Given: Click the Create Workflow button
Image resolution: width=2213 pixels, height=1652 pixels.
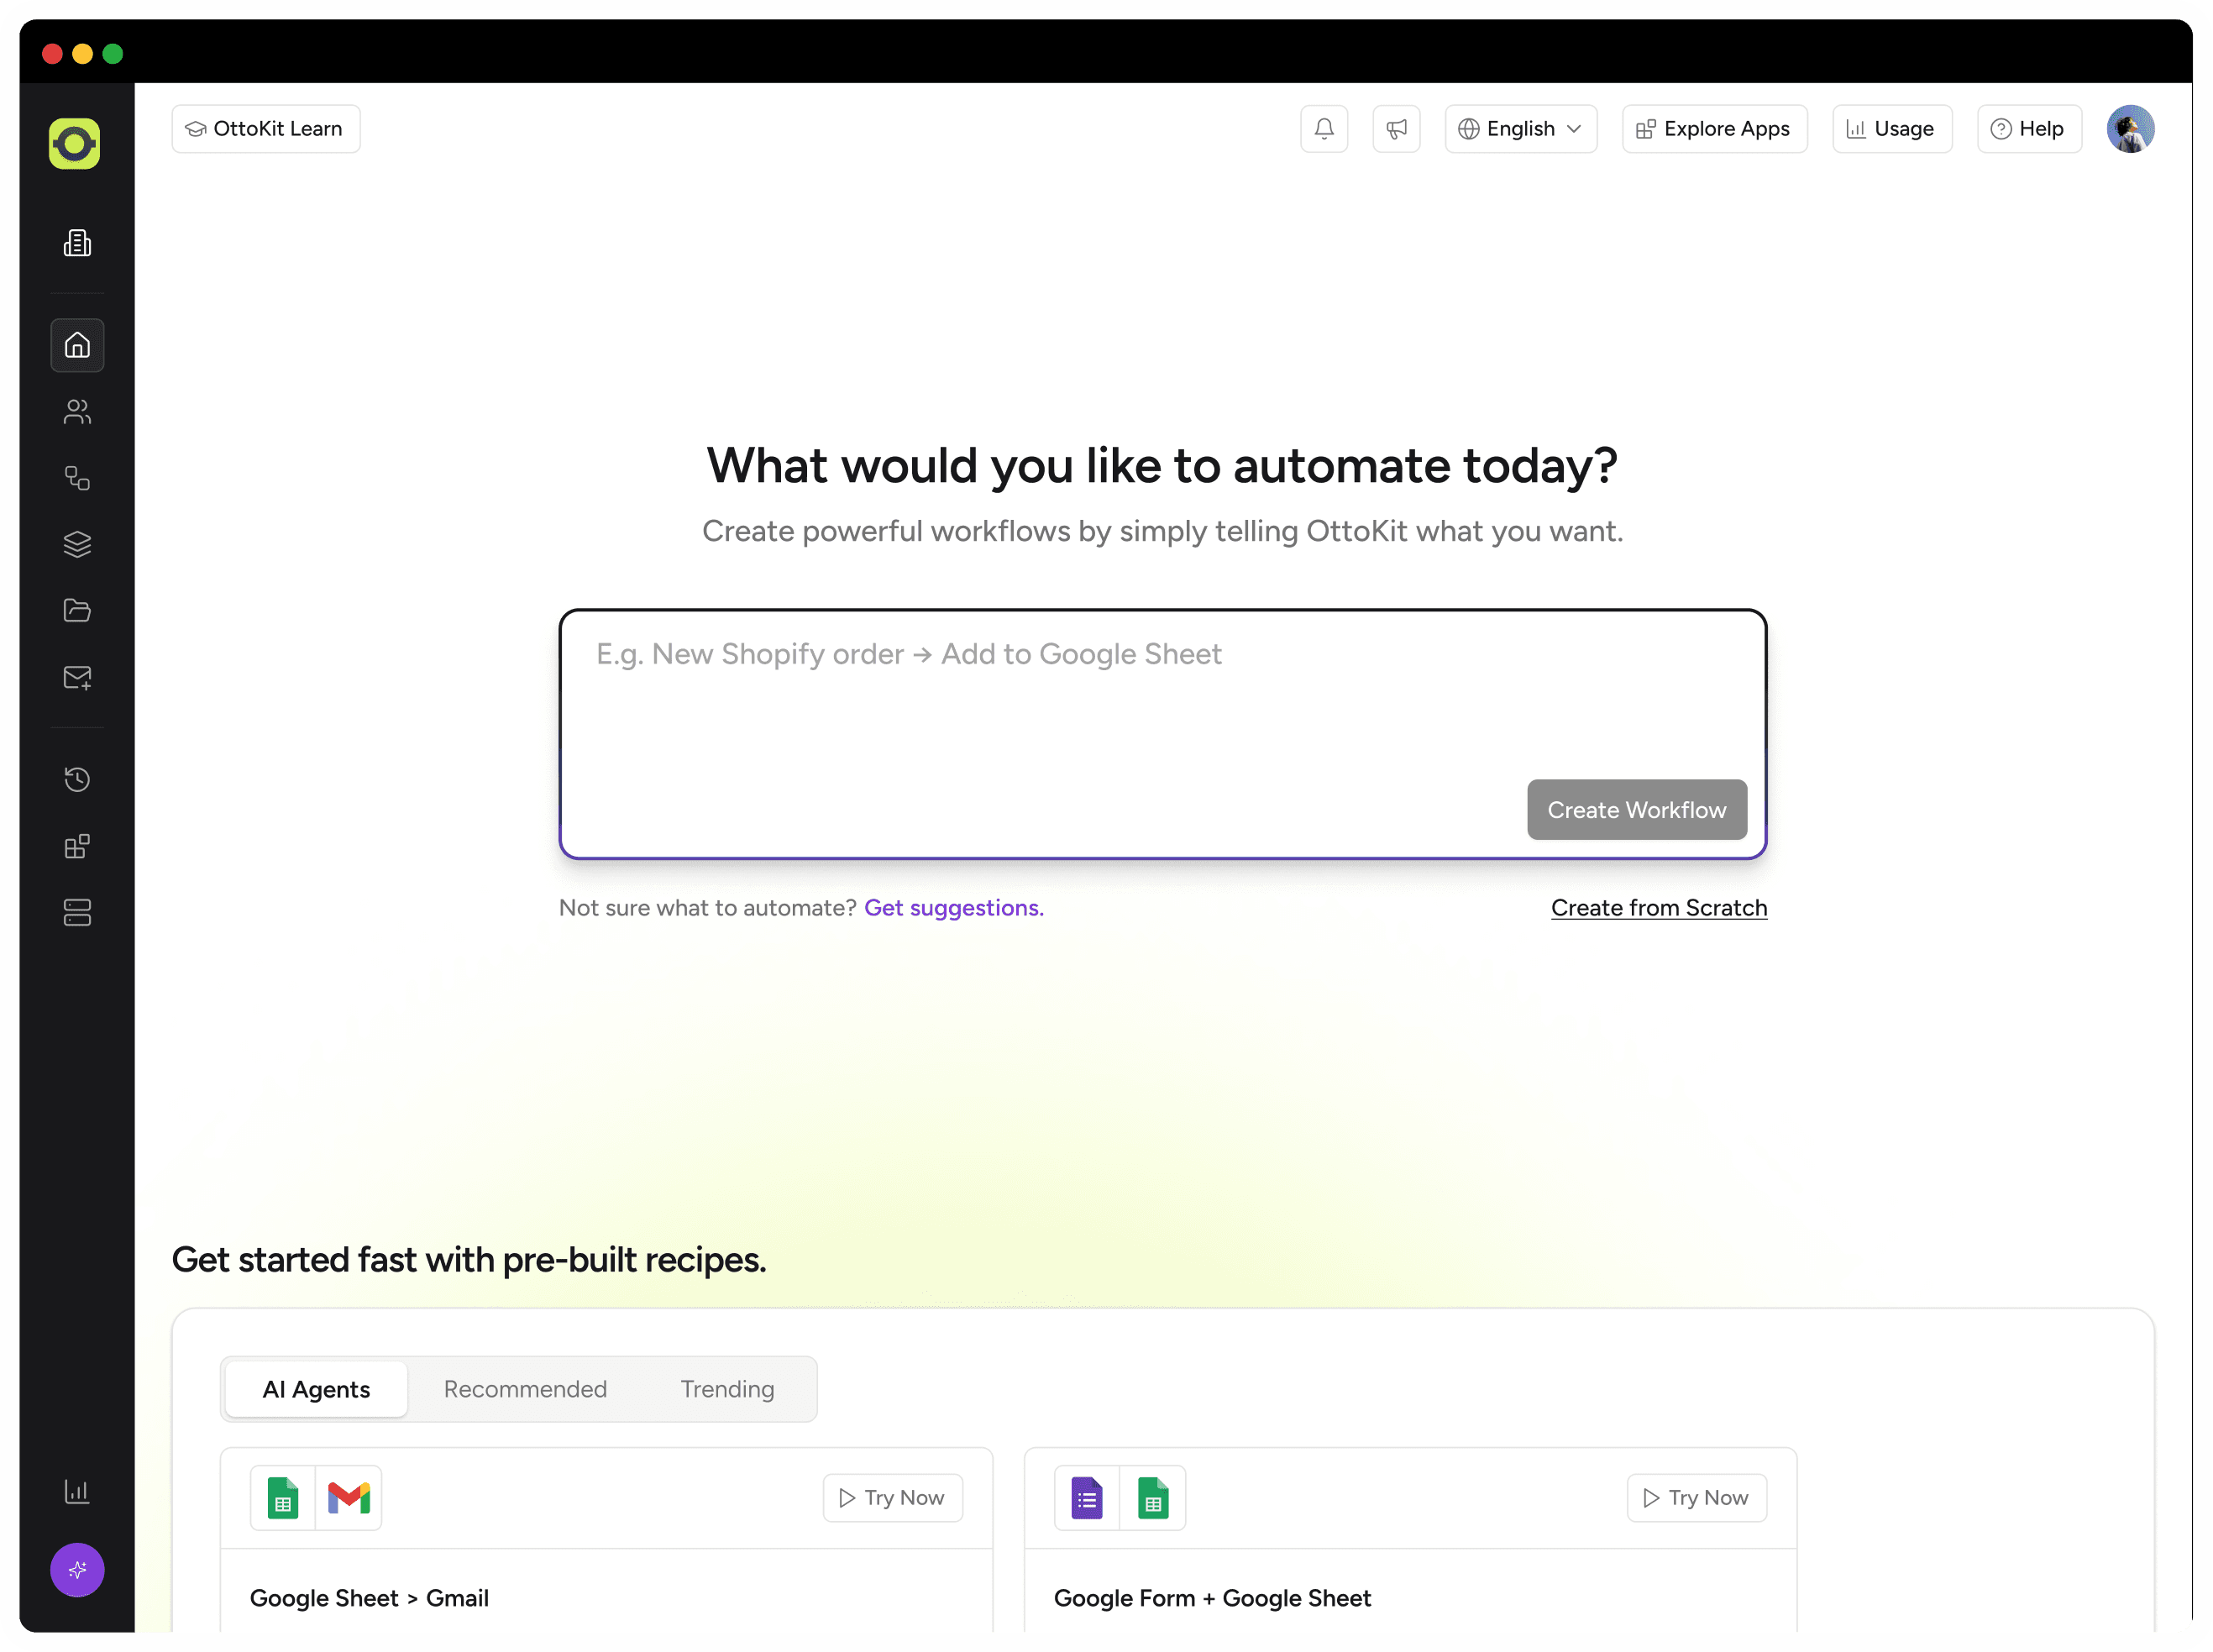Looking at the screenshot, I should click(x=1636, y=809).
